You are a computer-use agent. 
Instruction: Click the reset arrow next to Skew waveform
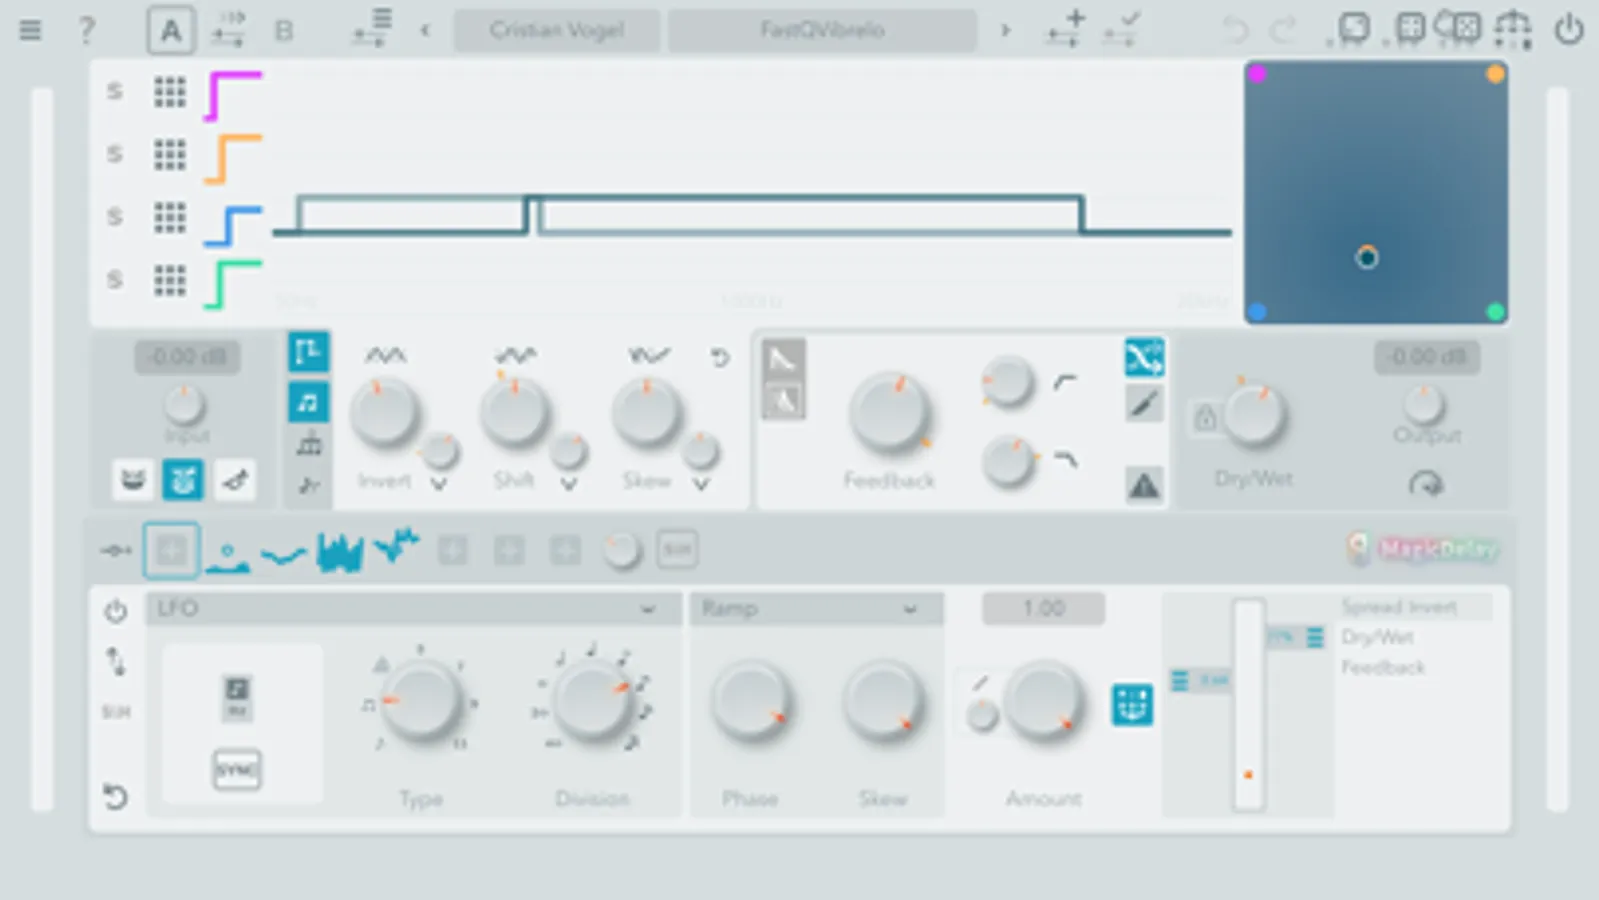tap(720, 357)
